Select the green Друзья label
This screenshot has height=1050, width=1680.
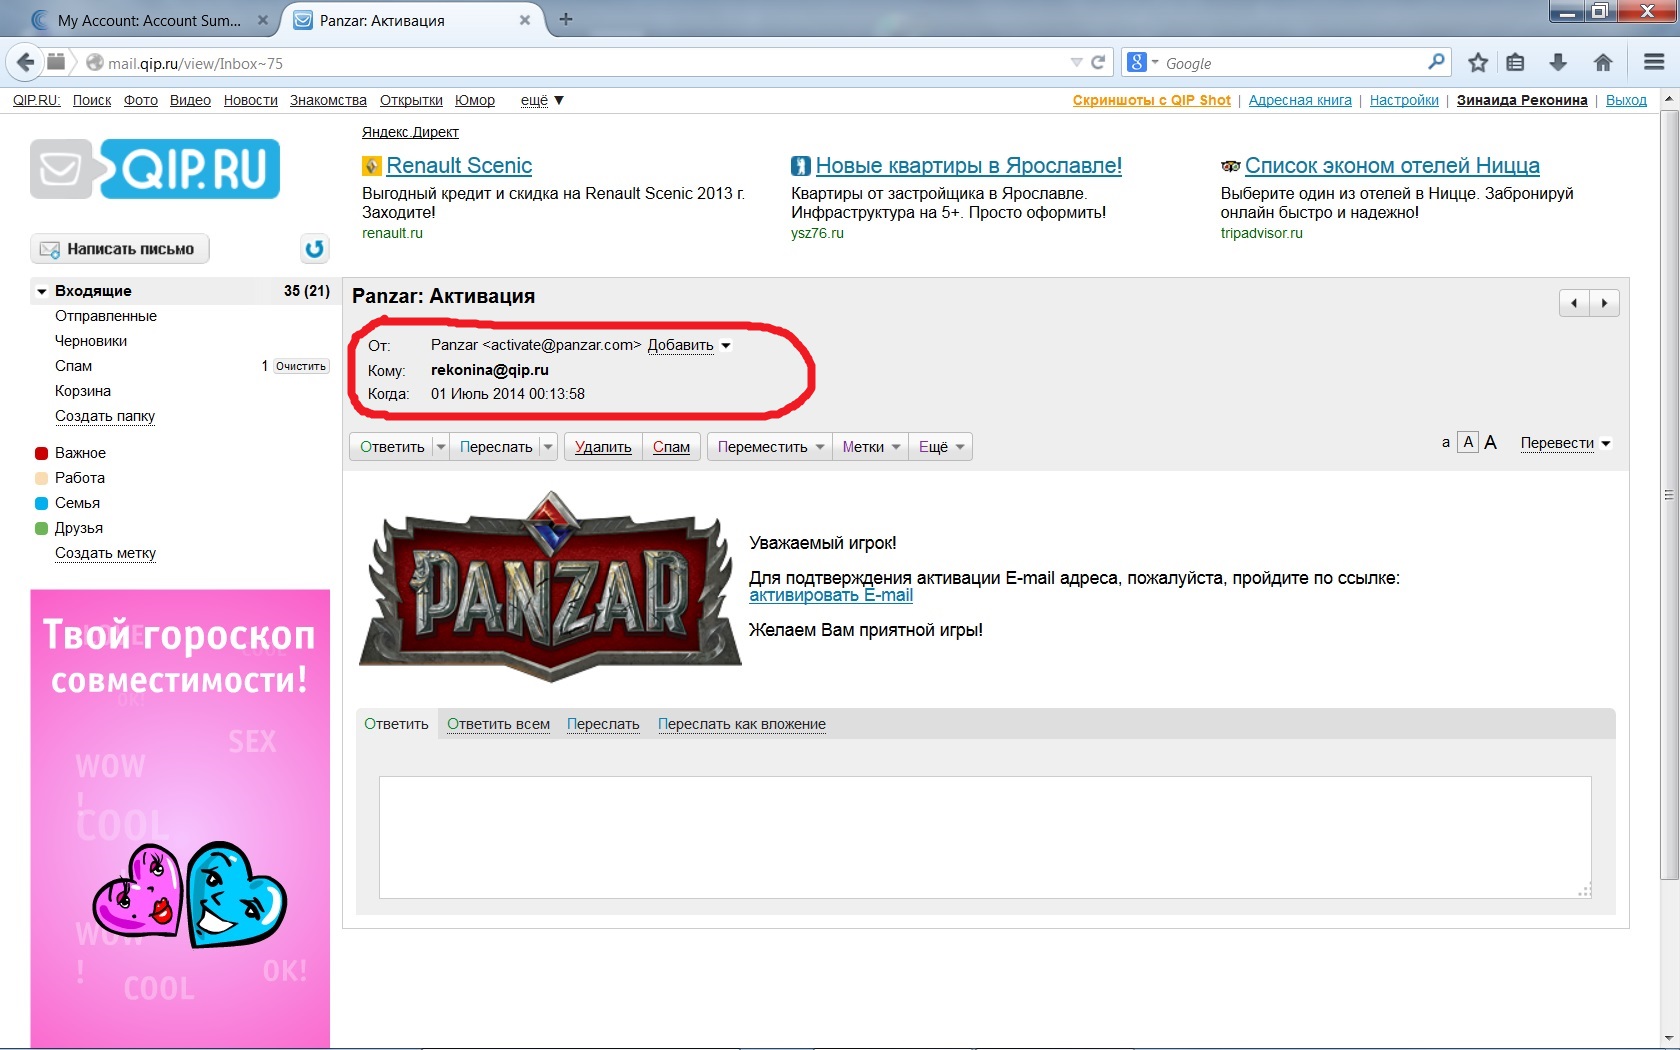click(x=69, y=528)
